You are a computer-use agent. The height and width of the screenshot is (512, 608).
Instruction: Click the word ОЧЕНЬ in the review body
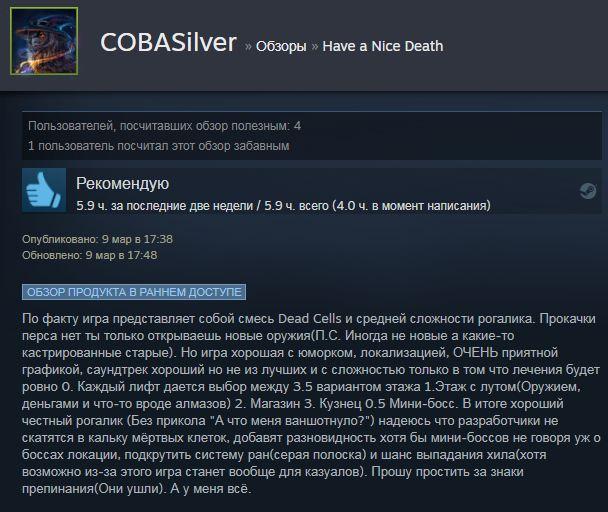pos(476,353)
